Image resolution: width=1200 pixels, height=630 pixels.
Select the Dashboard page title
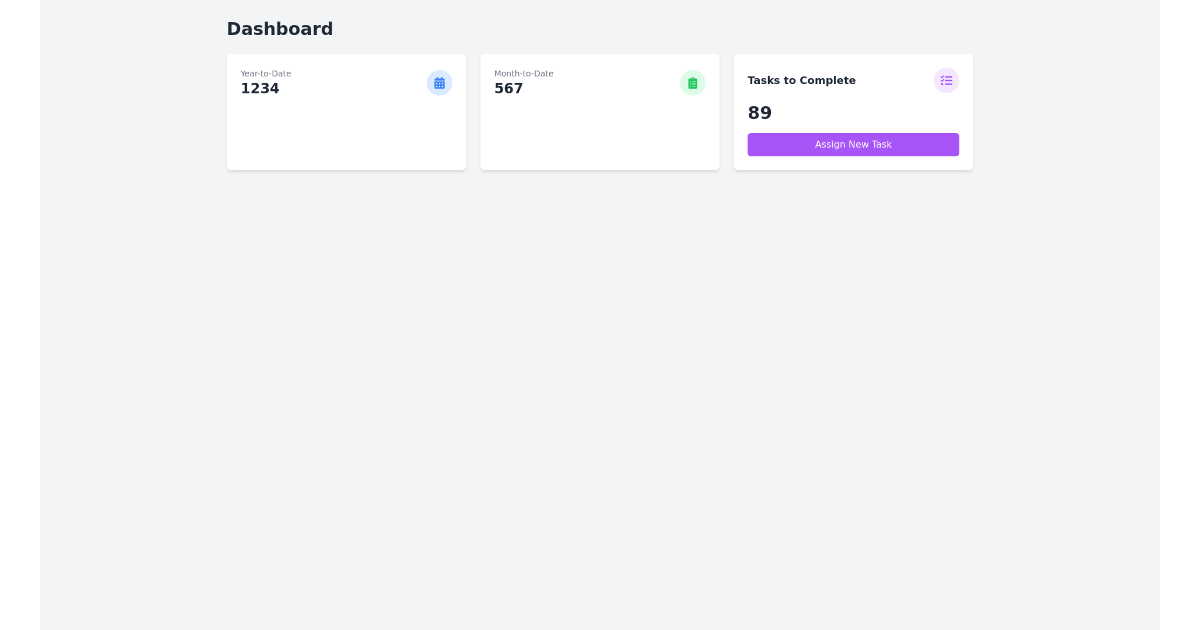(x=280, y=29)
